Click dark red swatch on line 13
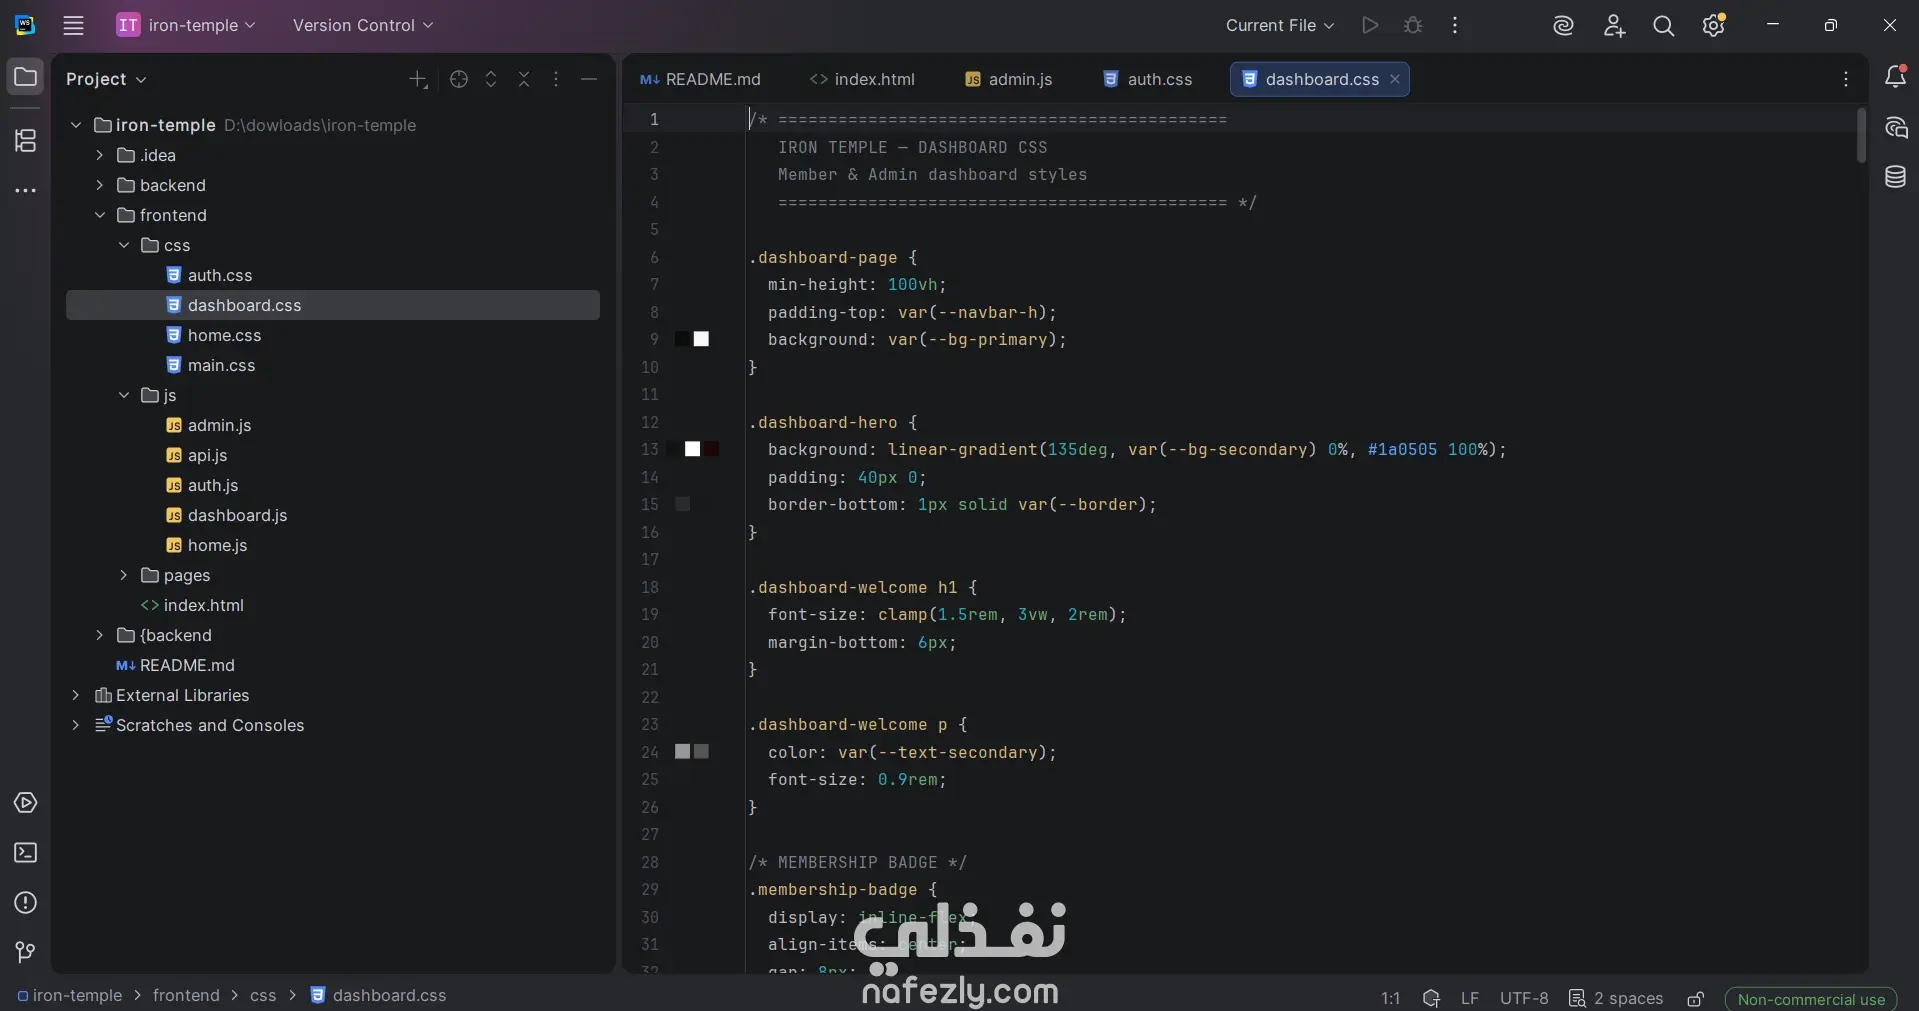Image resolution: width=1919 pixels, height=1011 pixels. point(711,449)
